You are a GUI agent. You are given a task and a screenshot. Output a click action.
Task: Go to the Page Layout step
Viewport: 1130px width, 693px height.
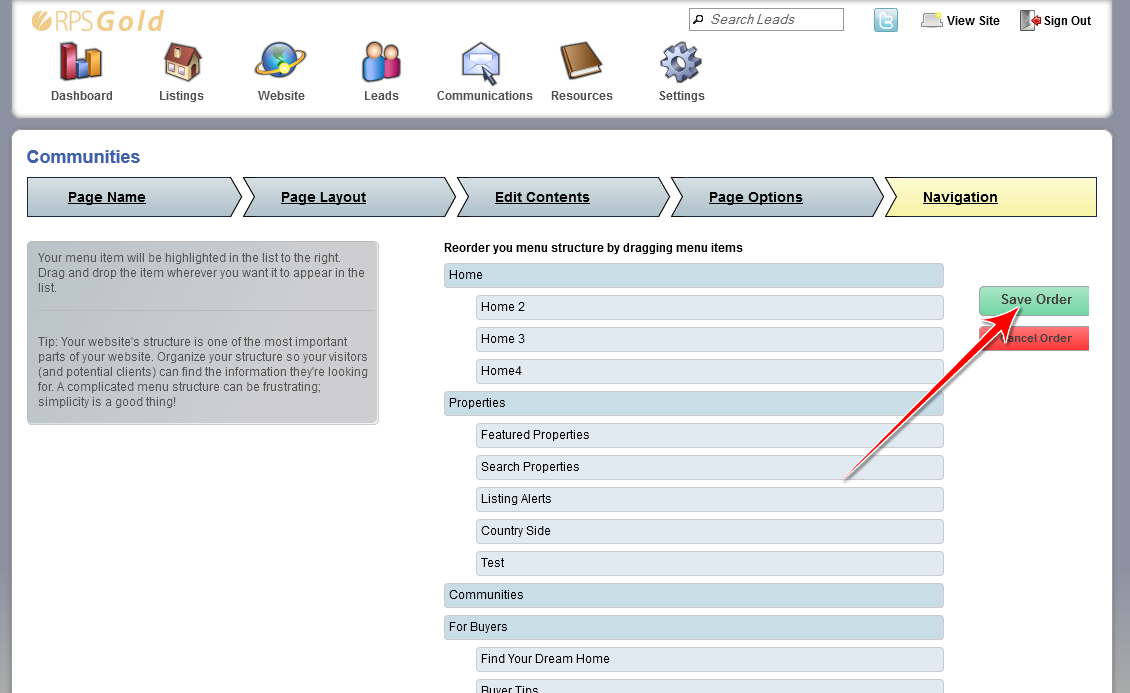coord(349,197)
